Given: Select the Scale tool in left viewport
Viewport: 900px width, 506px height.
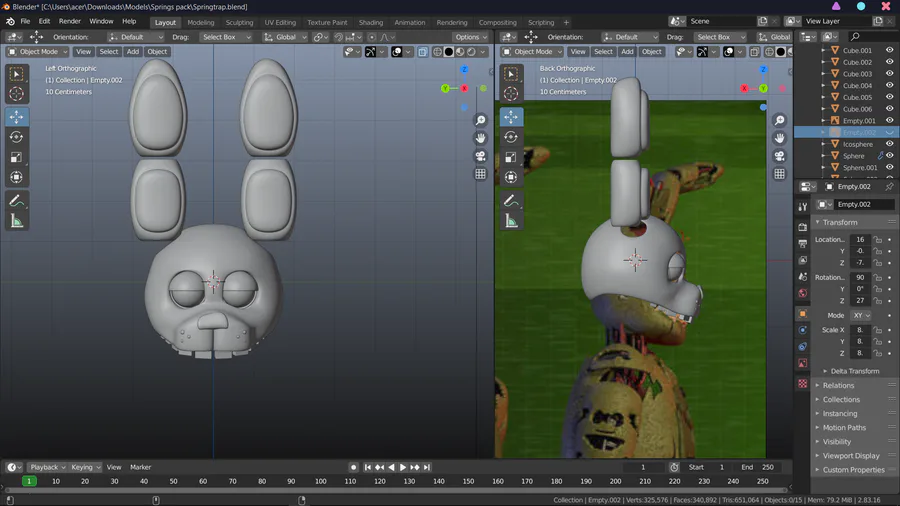Looking at the screenshot, I should pyautogui.click(x=16, y=157).
